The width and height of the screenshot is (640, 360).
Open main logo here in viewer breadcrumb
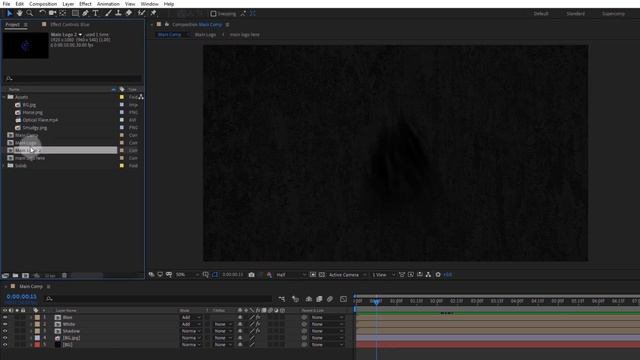click(x=244, y=35)
